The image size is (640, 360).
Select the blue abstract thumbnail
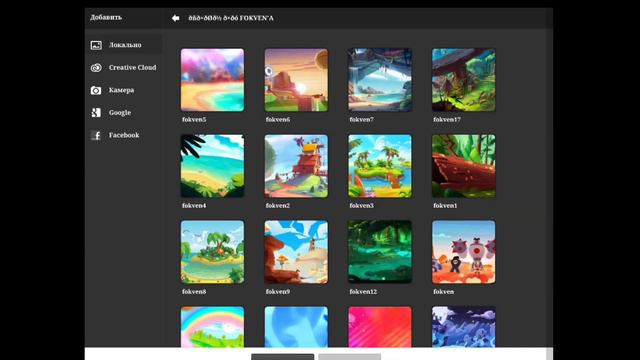pos(296,327)
